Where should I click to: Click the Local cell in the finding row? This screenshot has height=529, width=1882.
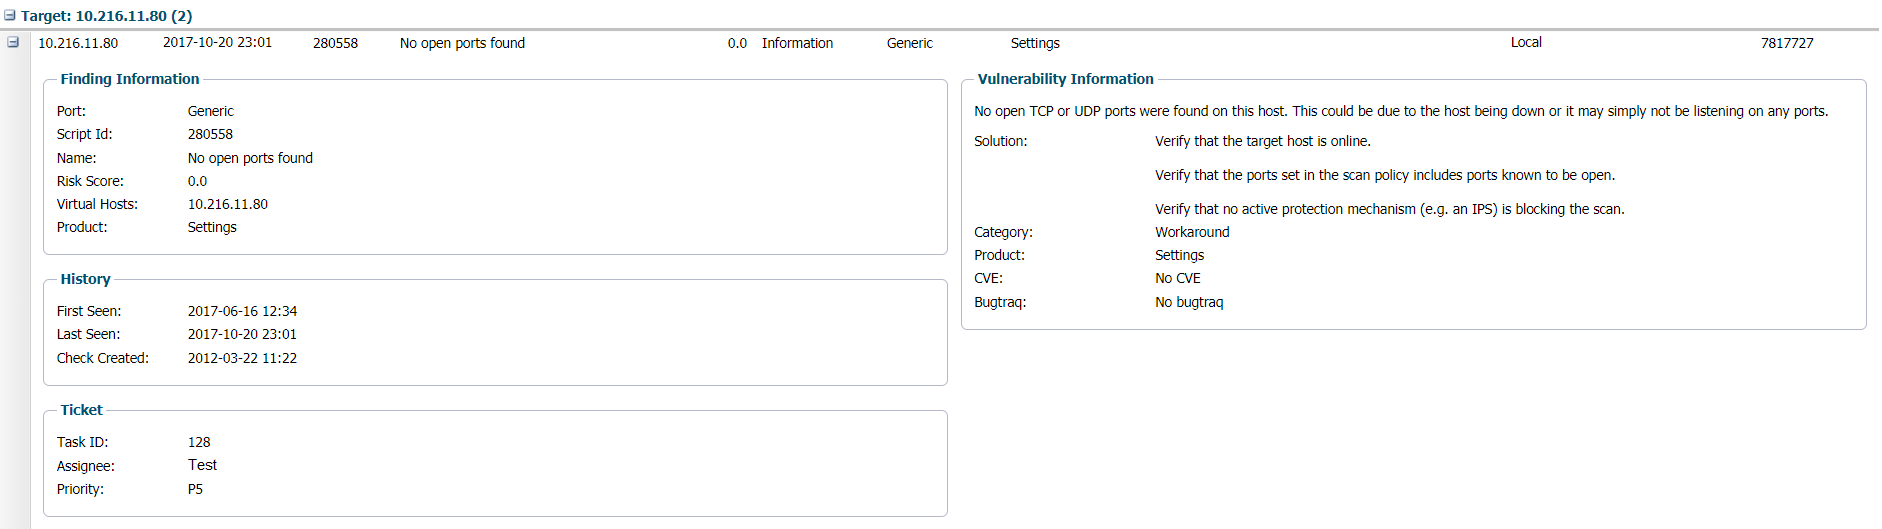tap(1526, 43)
